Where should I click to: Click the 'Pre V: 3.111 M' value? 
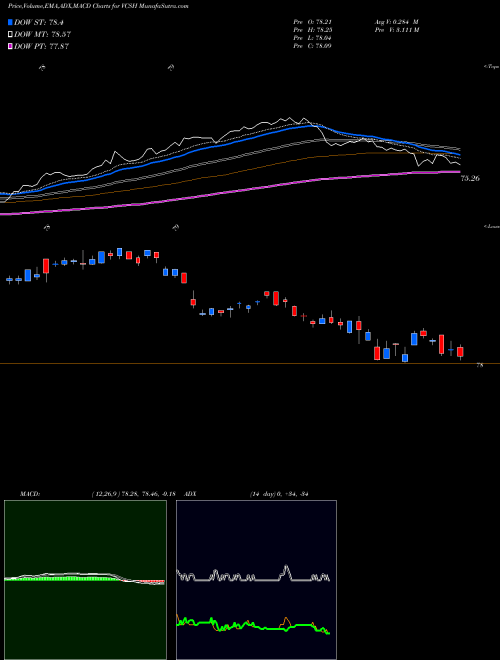396,30
